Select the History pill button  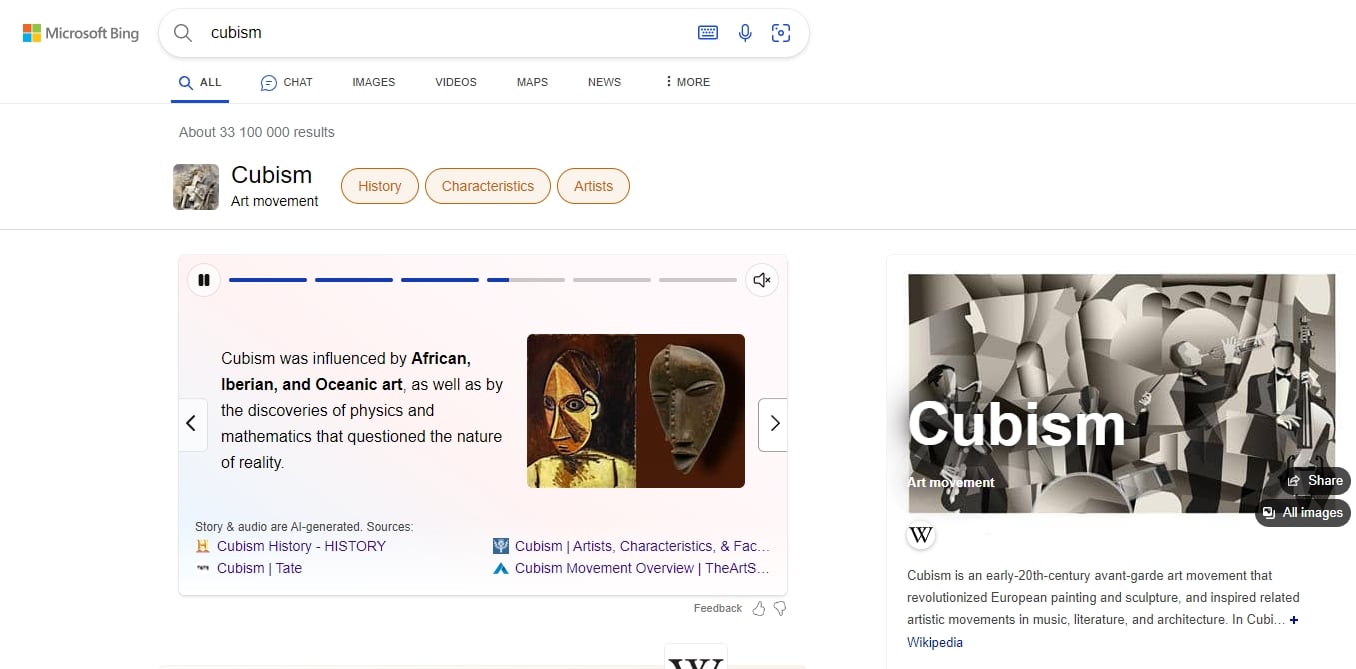click(x=380, y=186)
